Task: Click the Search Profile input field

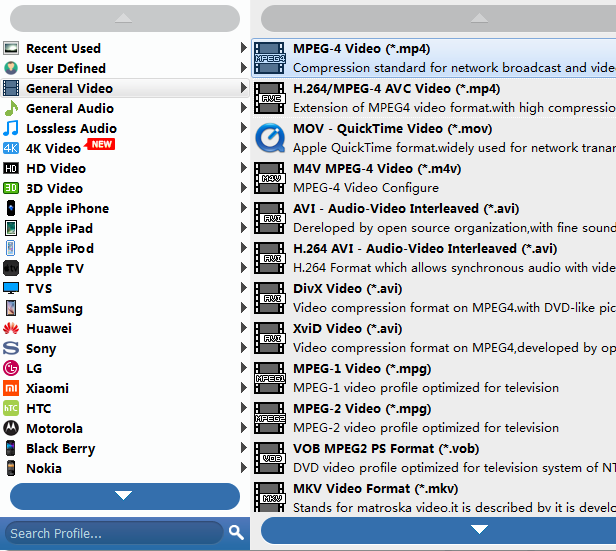Action: pos(112,533)
